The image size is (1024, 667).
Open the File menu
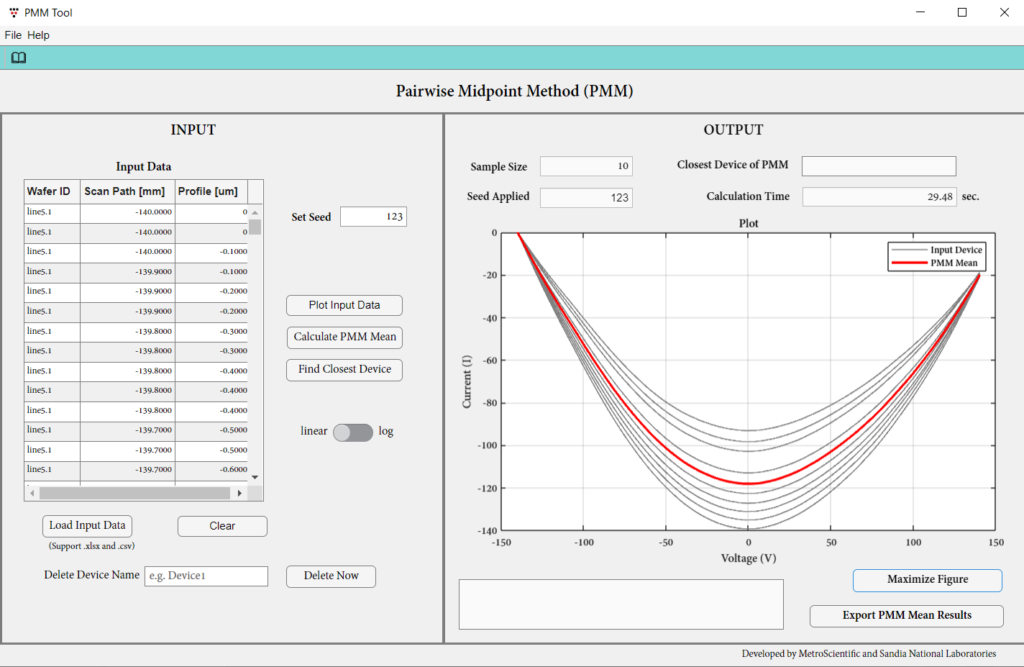click(x=13, y=35)
